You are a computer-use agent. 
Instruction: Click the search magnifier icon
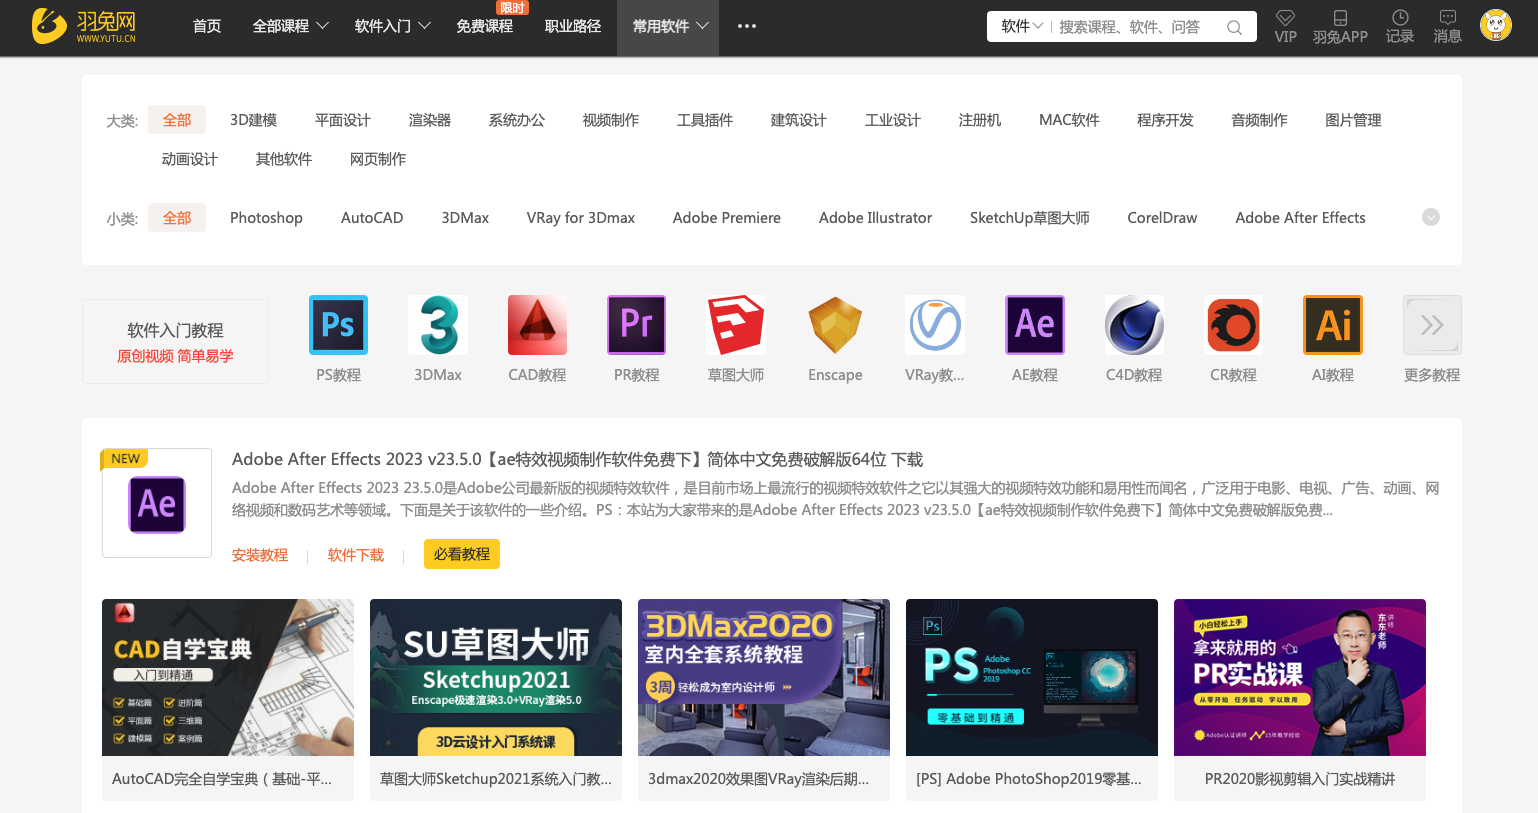click(x=1235, y=27)
